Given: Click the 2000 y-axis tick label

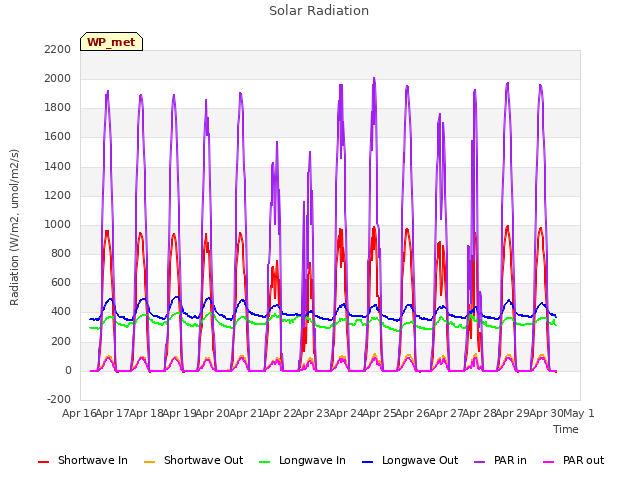Looking at the screenshot, I should click(x=58, y=78).
